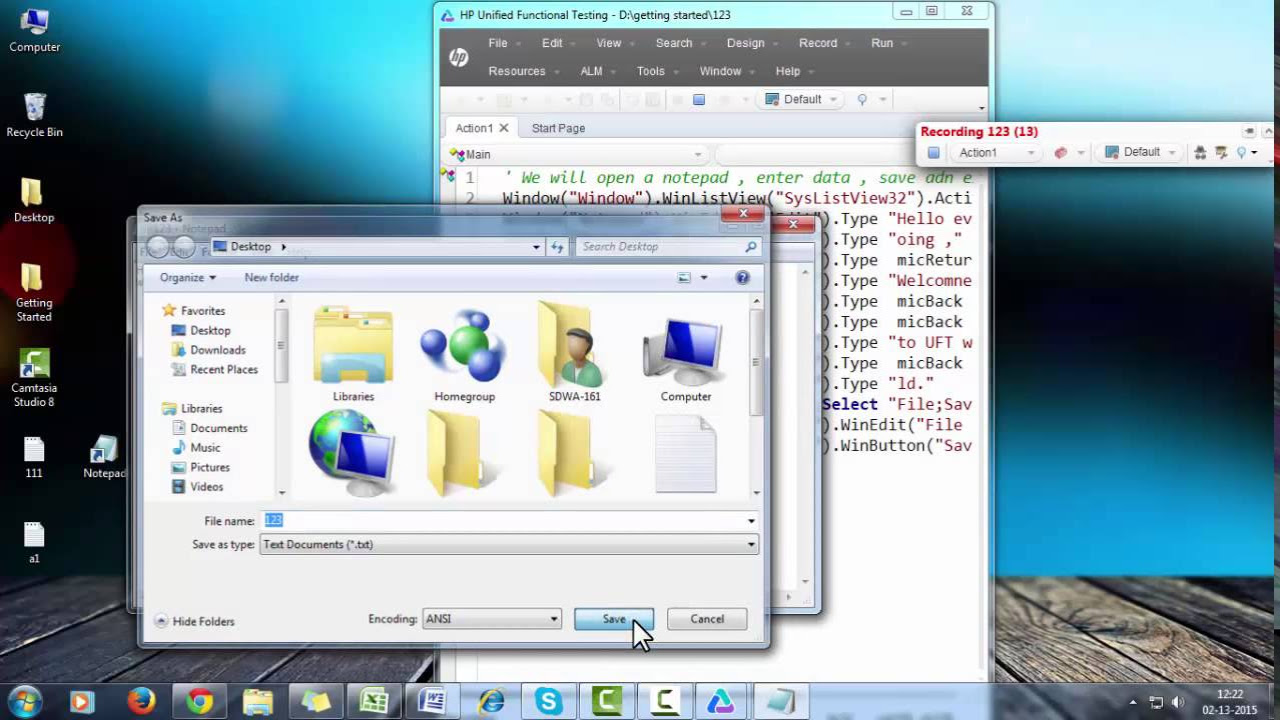This screenshot has width=1280, height=720.
Task: Open the Design menu in UFT
Action: (745, 43)
